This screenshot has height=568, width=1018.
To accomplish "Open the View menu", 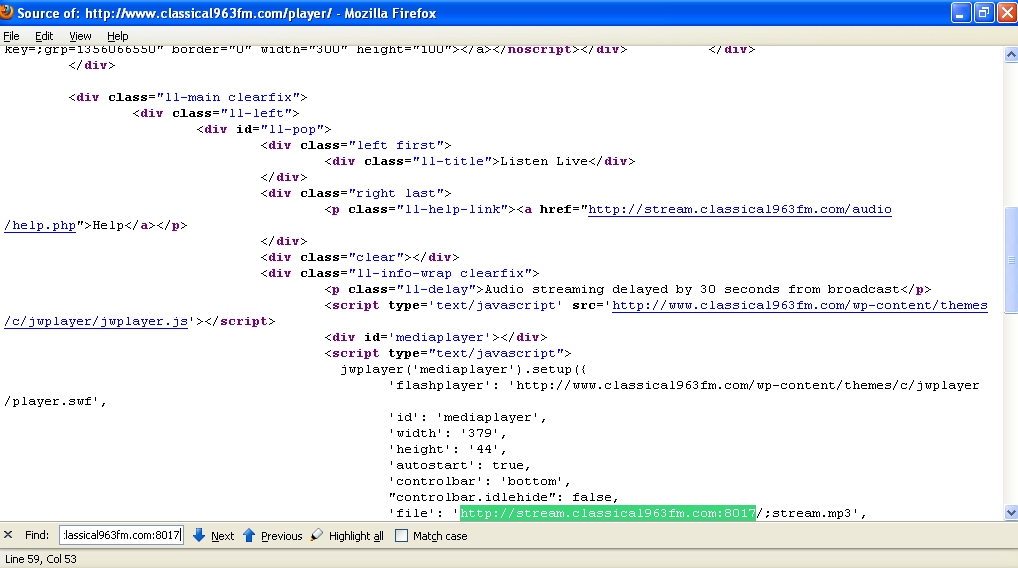I will pyautogui.click(x=80, y=36).
